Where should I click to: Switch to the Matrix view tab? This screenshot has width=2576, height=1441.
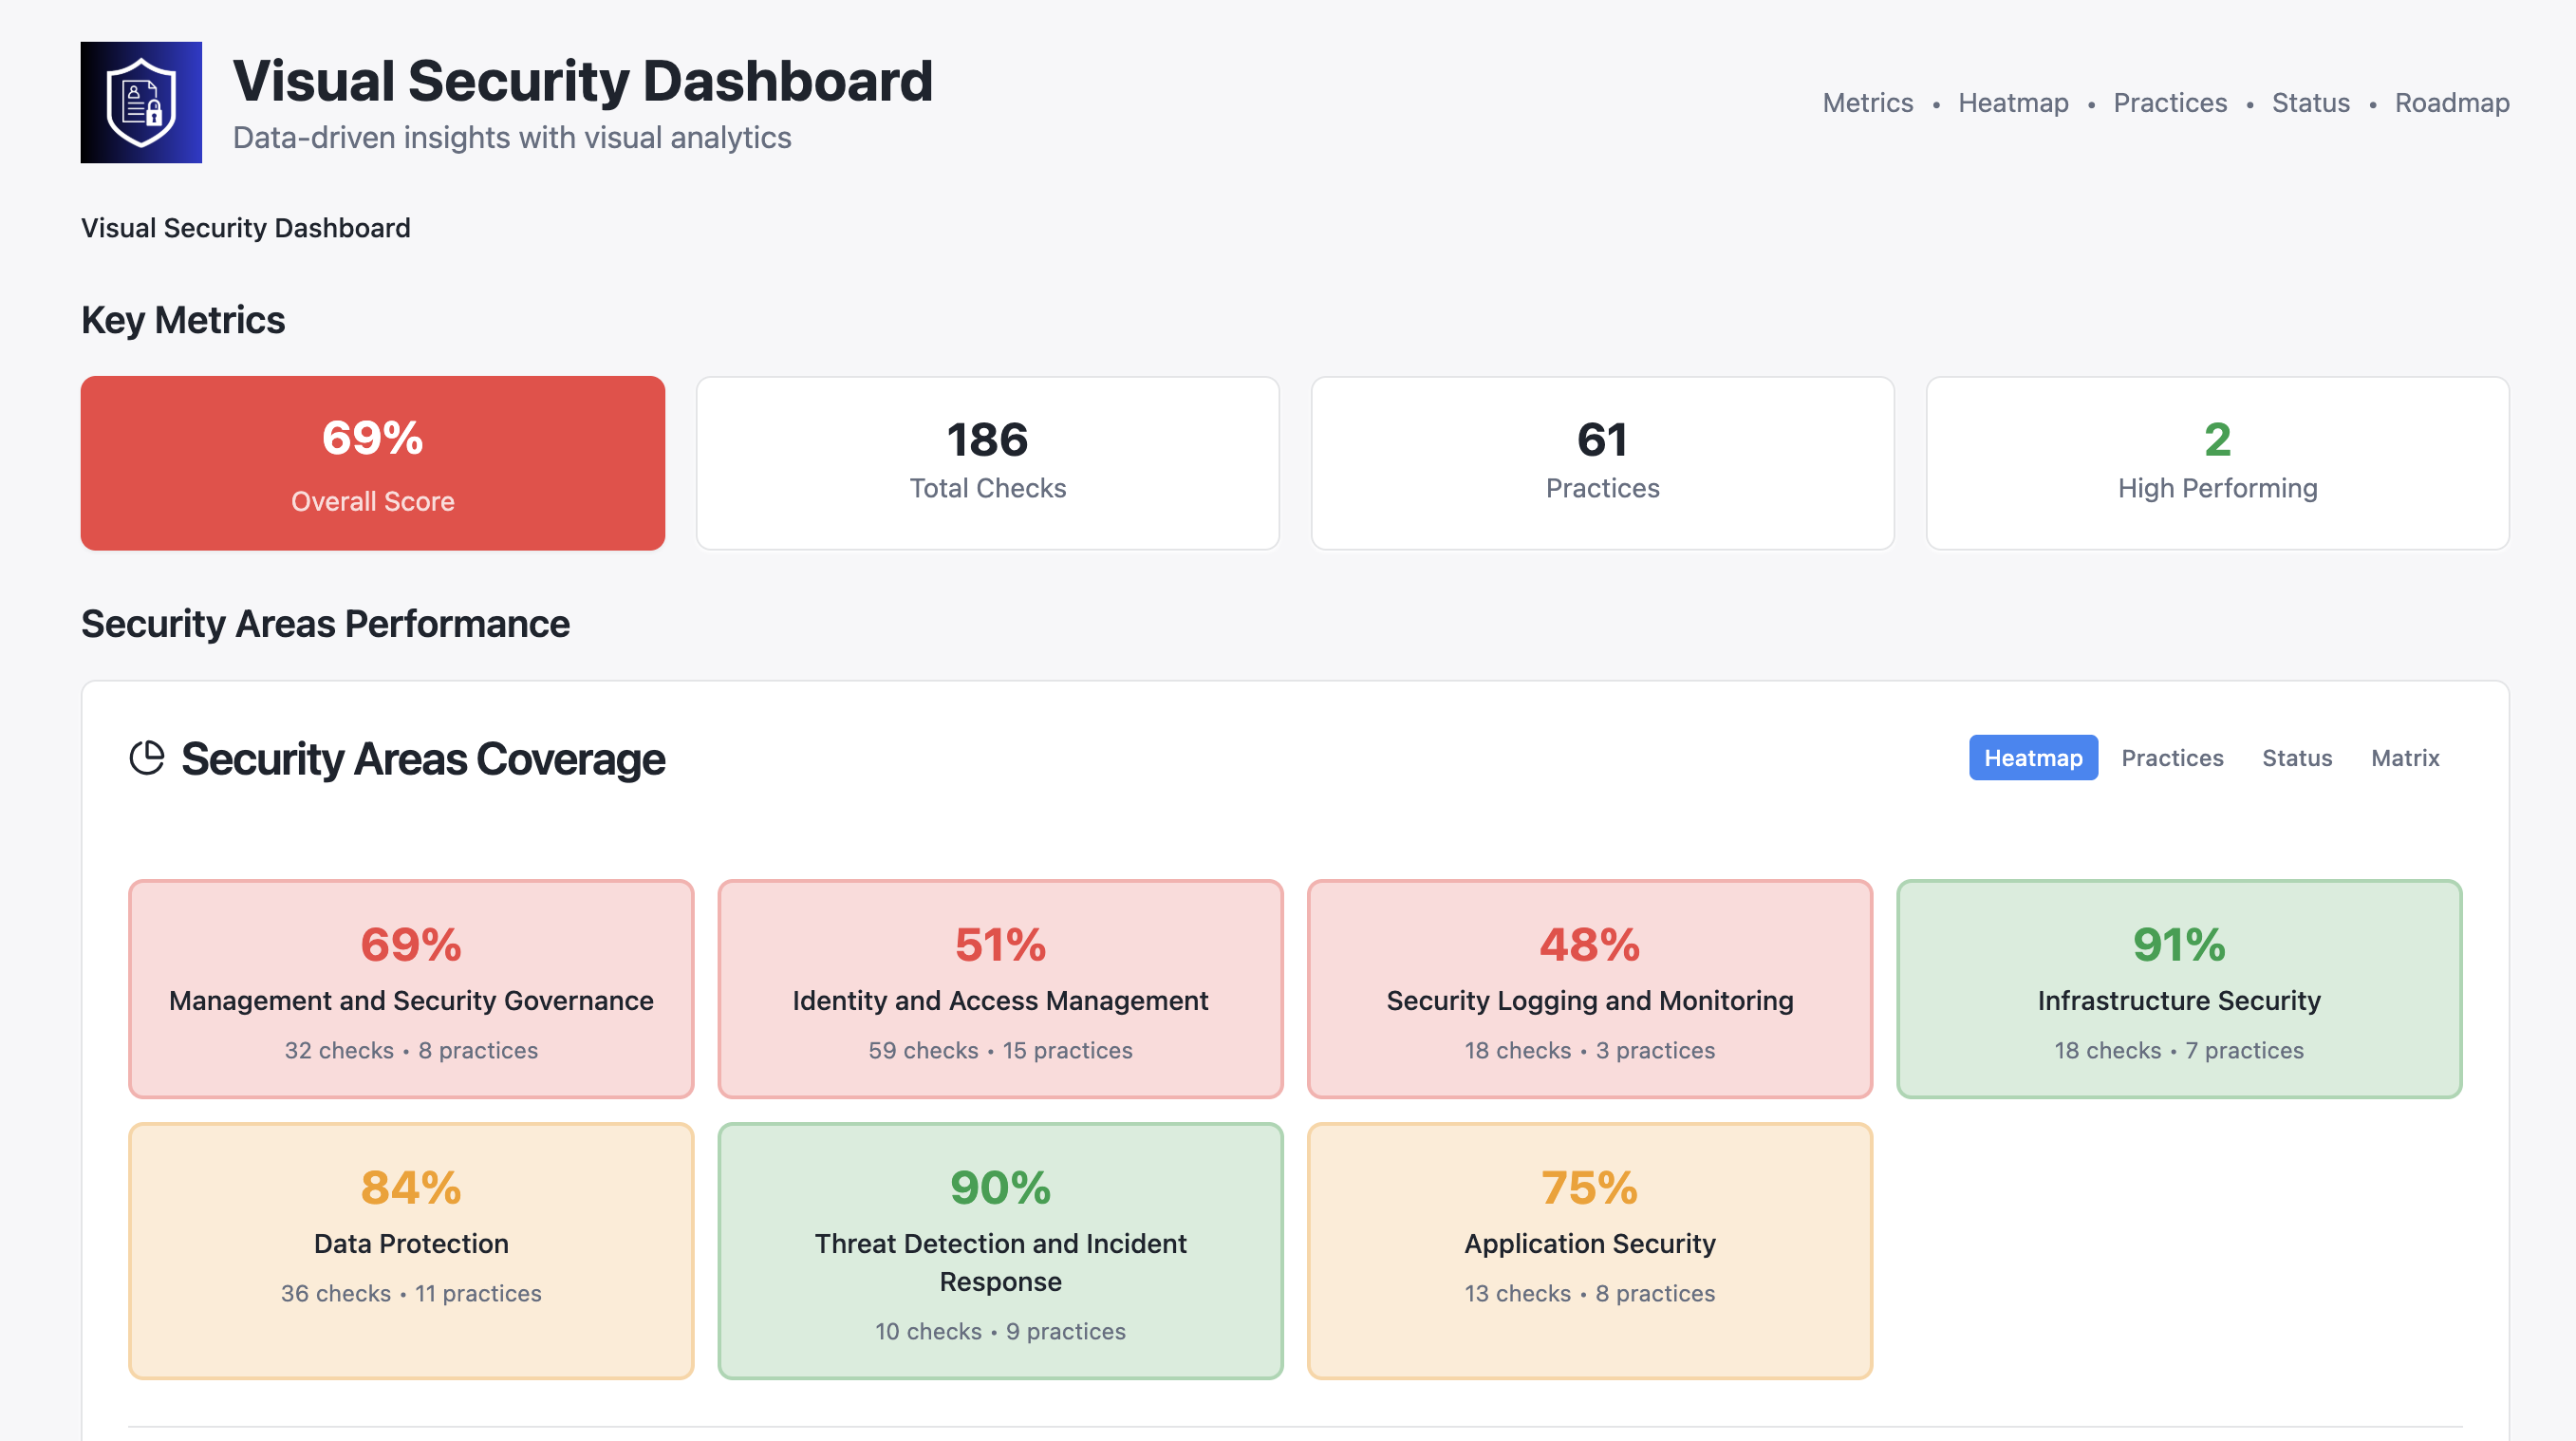pos(2404,758)
